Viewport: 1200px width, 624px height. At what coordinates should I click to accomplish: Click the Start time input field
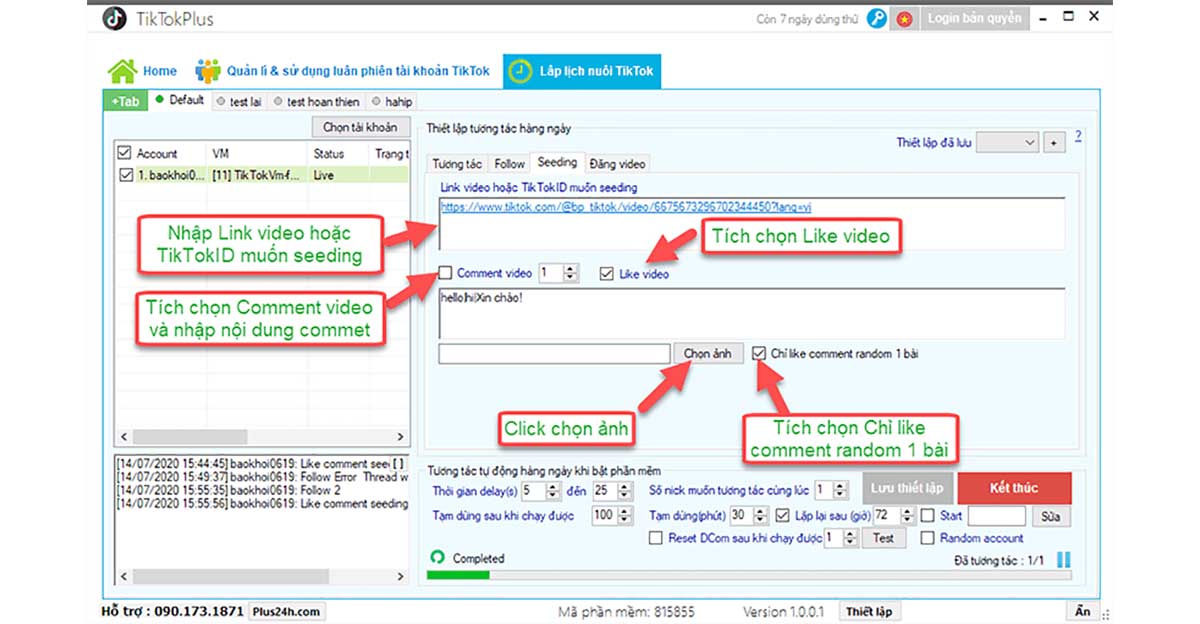997,516
